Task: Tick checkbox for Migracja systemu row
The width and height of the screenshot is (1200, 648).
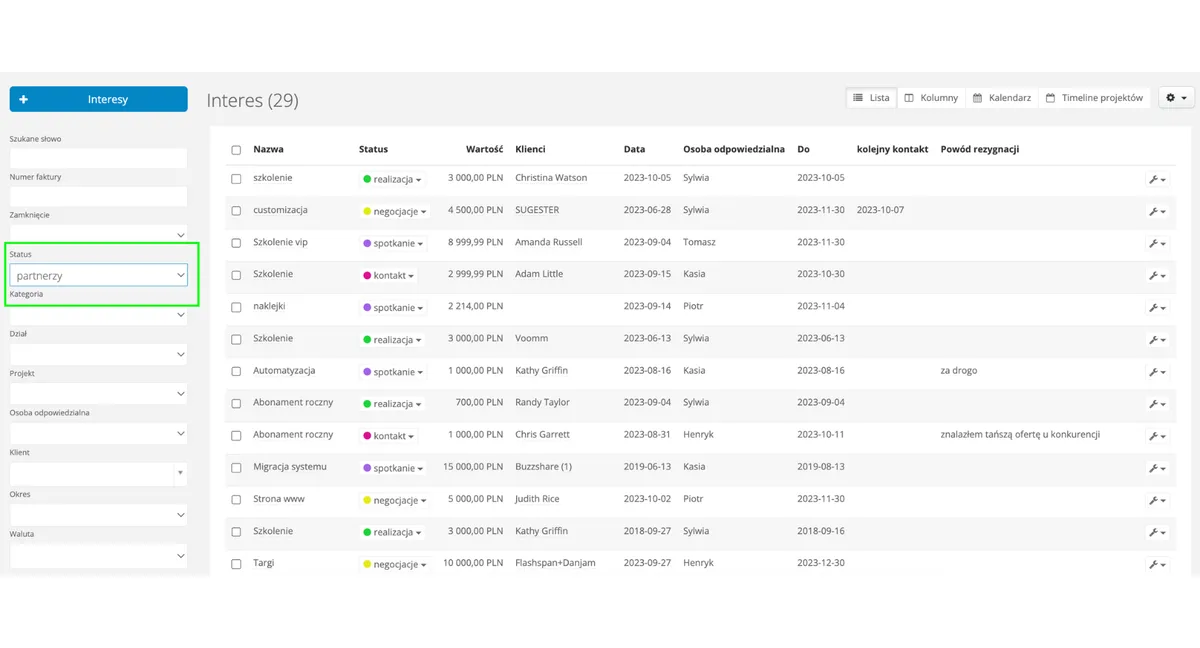Action: coord(236,467)
